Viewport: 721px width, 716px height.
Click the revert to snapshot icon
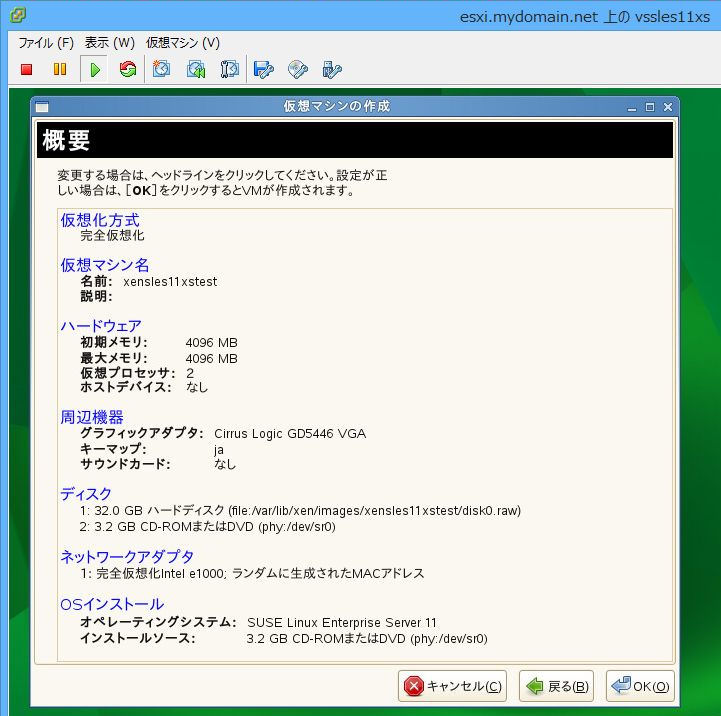click(196, 69)
